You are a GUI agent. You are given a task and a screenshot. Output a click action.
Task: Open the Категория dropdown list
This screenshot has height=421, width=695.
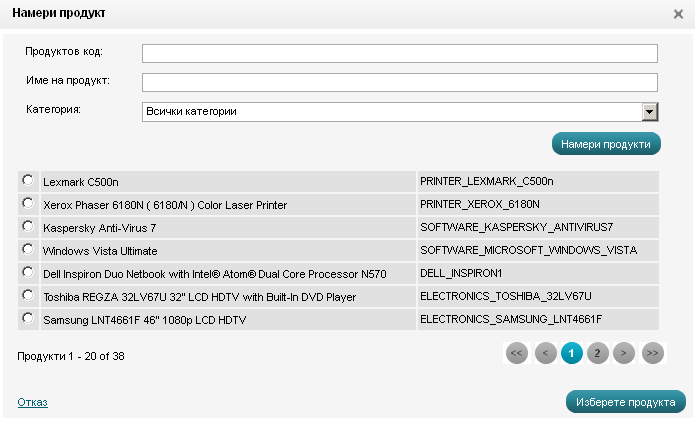[x=391, y=111]
